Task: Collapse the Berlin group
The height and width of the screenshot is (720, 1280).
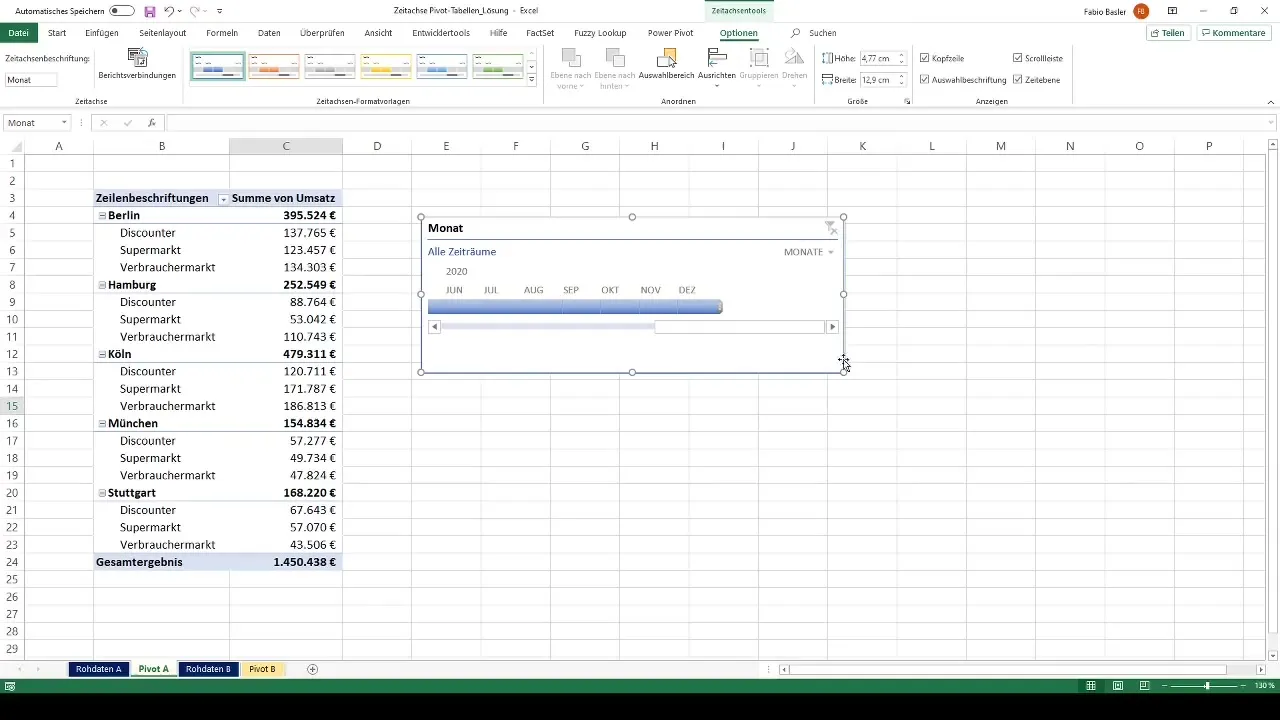Action: (102, 215)
